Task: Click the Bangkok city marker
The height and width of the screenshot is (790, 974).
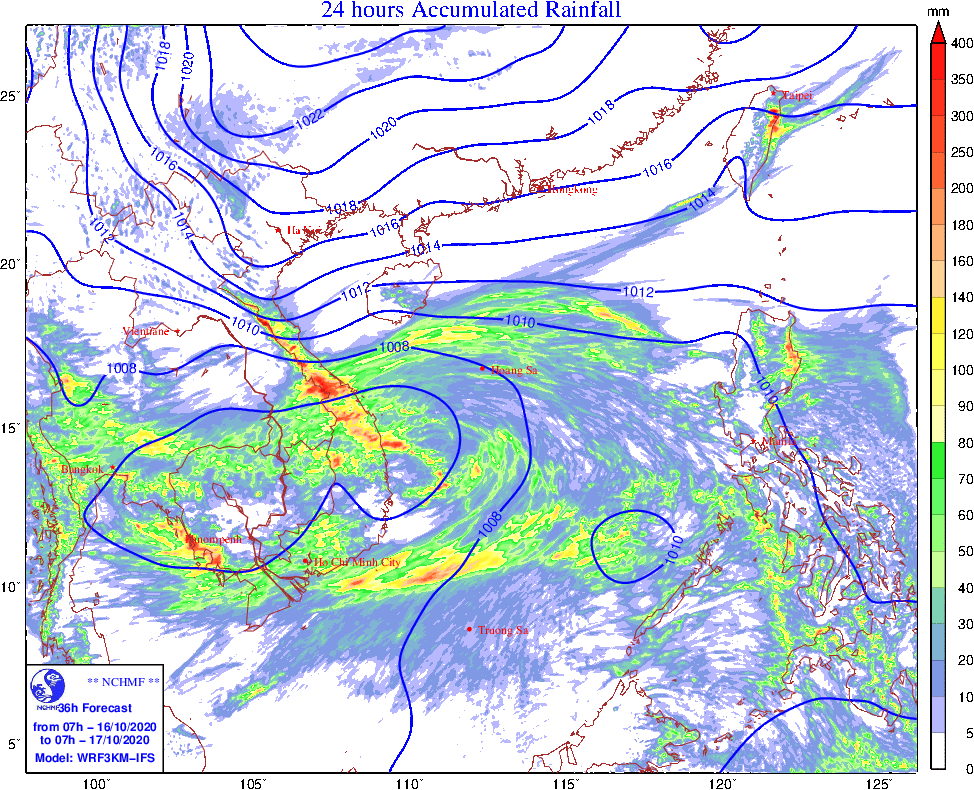Action: (113, 467)
